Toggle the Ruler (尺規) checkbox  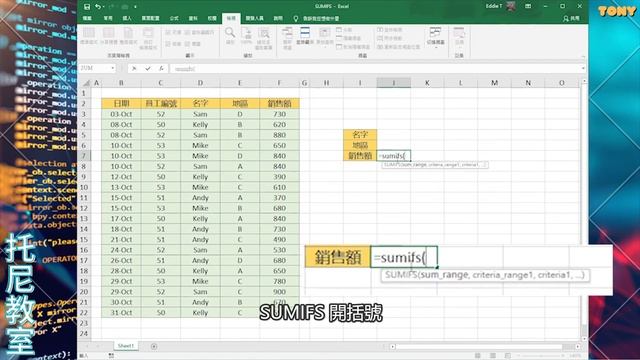click(173, 32)
